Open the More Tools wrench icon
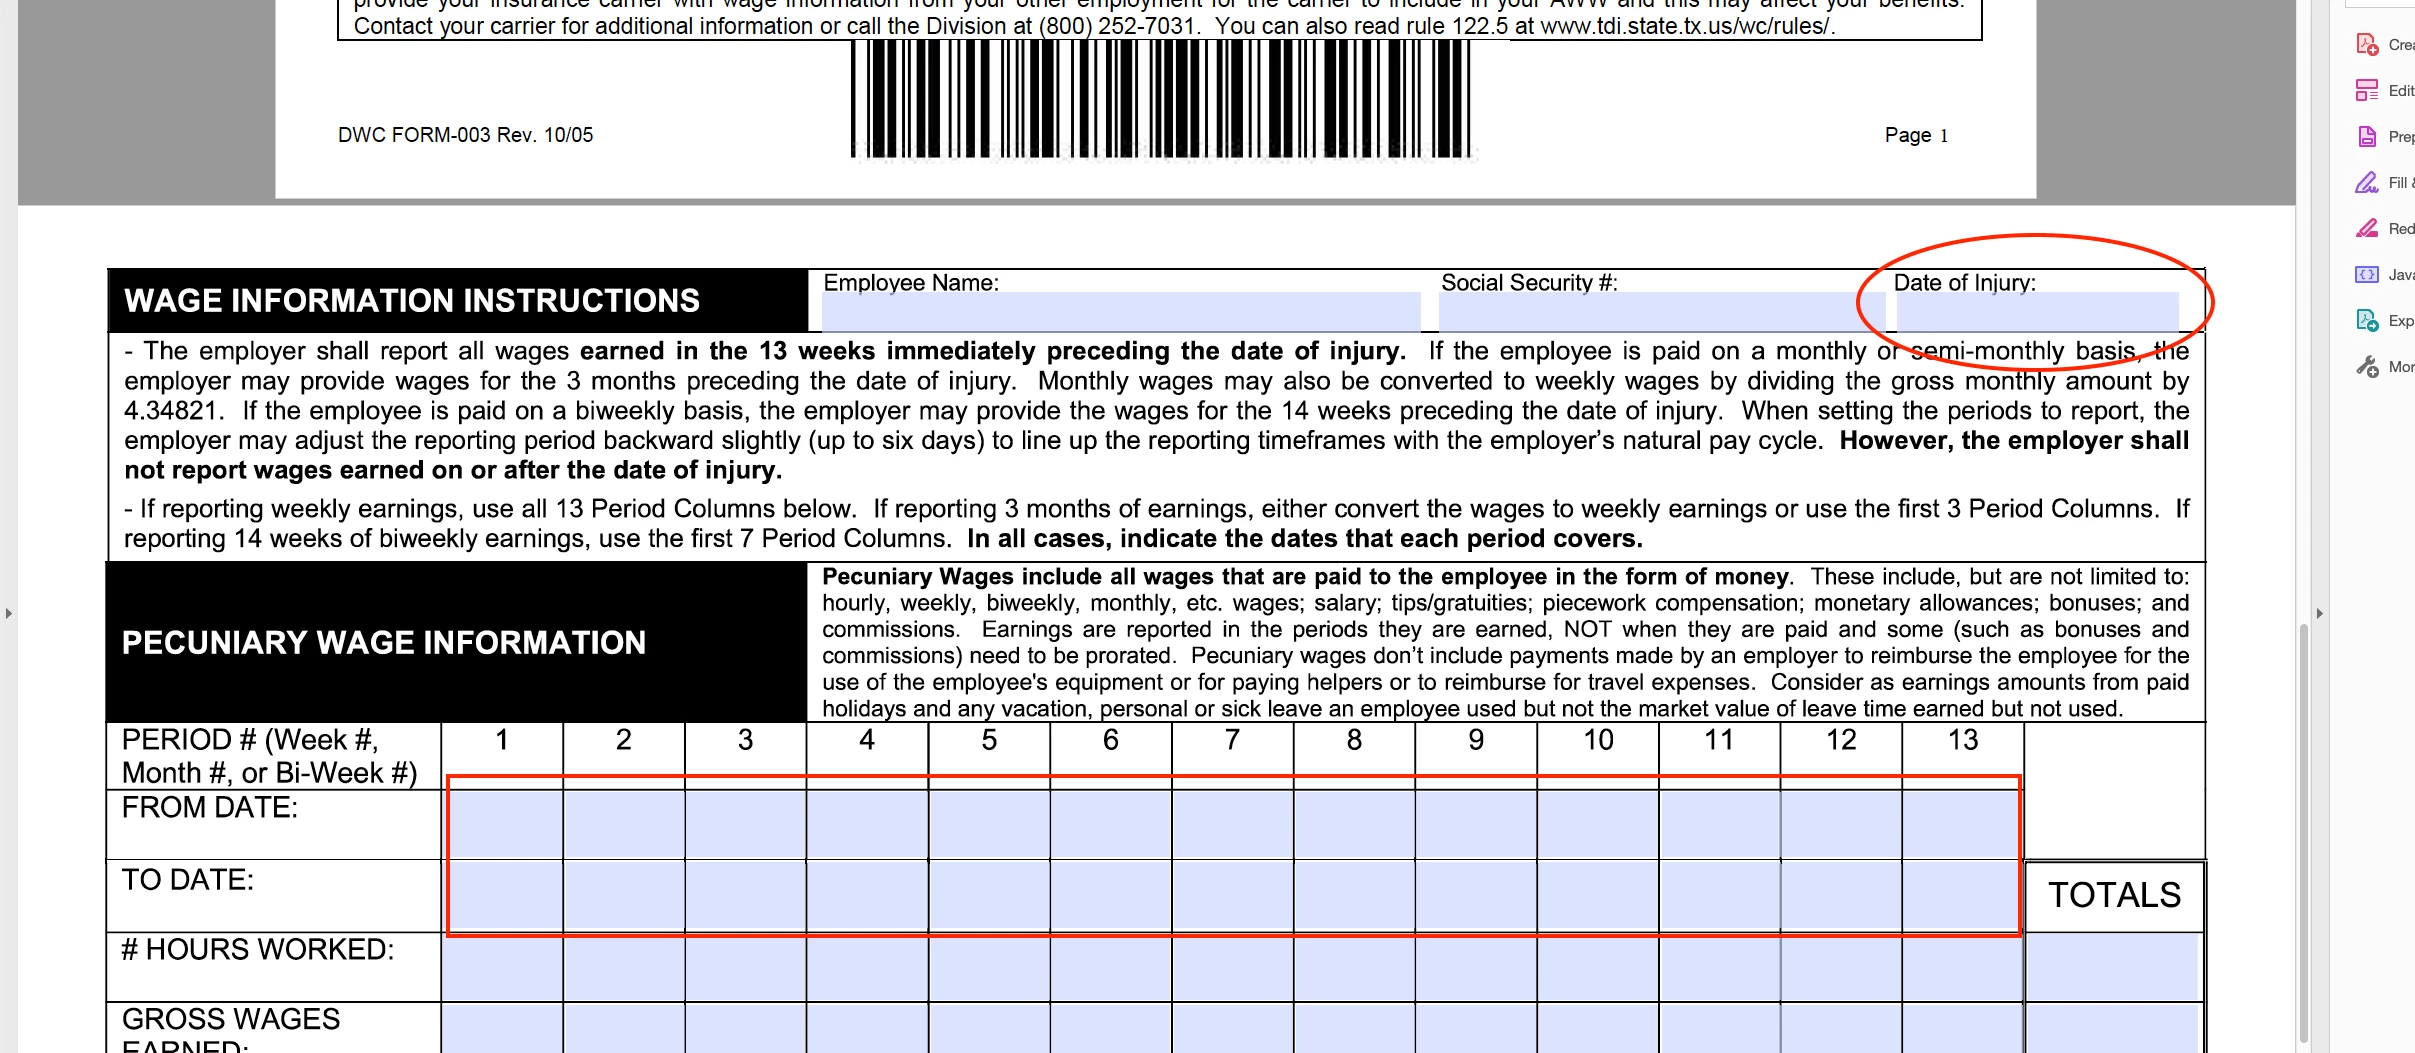2415x1053 pixels. tap(2367, 366)
